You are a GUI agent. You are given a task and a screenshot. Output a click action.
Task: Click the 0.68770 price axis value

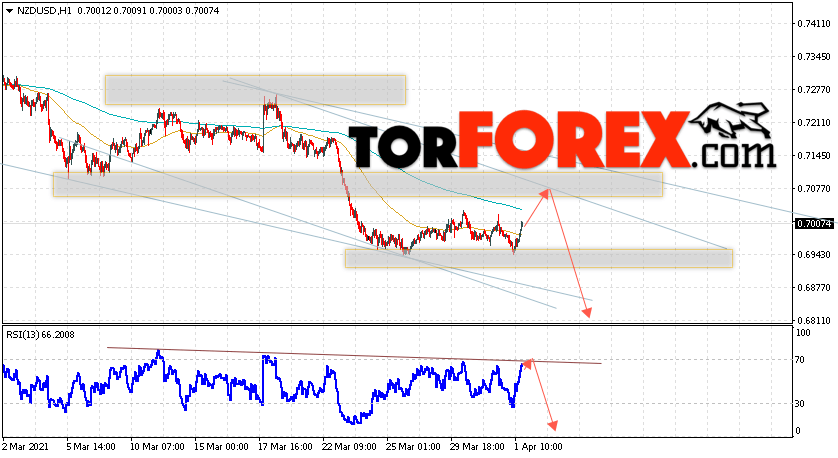pyautogui.click(x=814, y=288)
